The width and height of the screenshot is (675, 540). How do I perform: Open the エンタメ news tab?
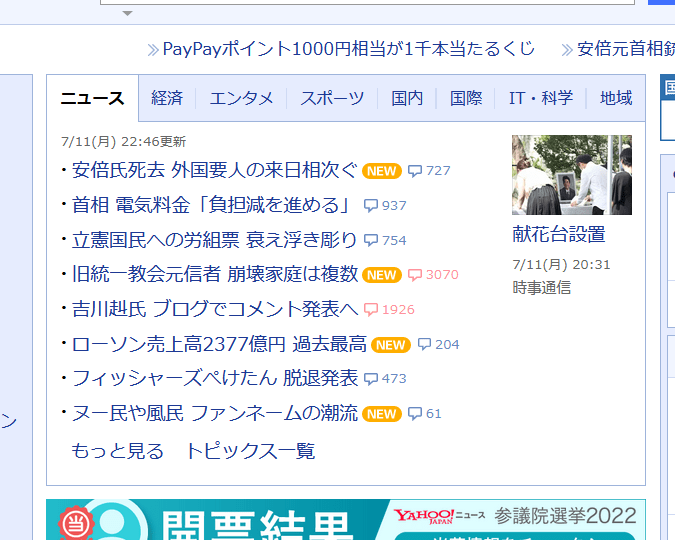(241, 98)
